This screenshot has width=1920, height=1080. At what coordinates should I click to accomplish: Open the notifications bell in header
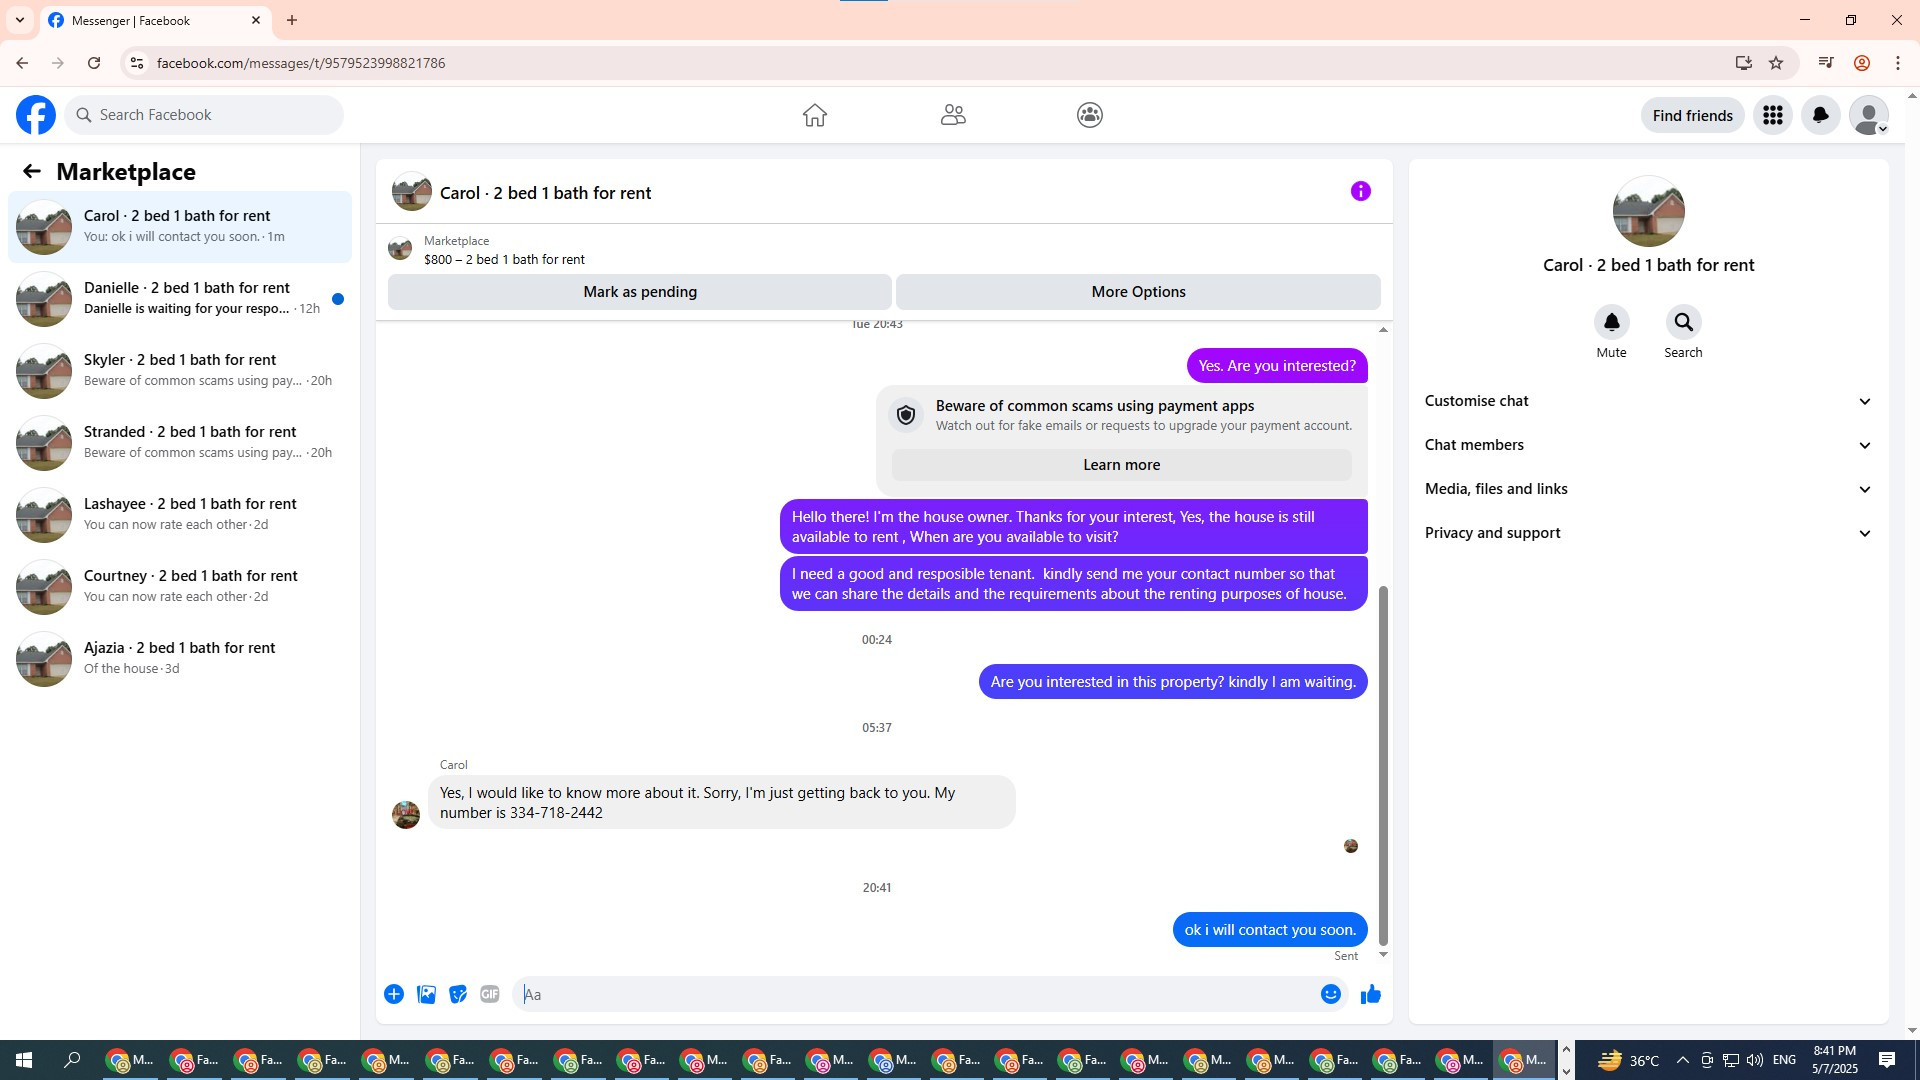tap(1820, 115)
